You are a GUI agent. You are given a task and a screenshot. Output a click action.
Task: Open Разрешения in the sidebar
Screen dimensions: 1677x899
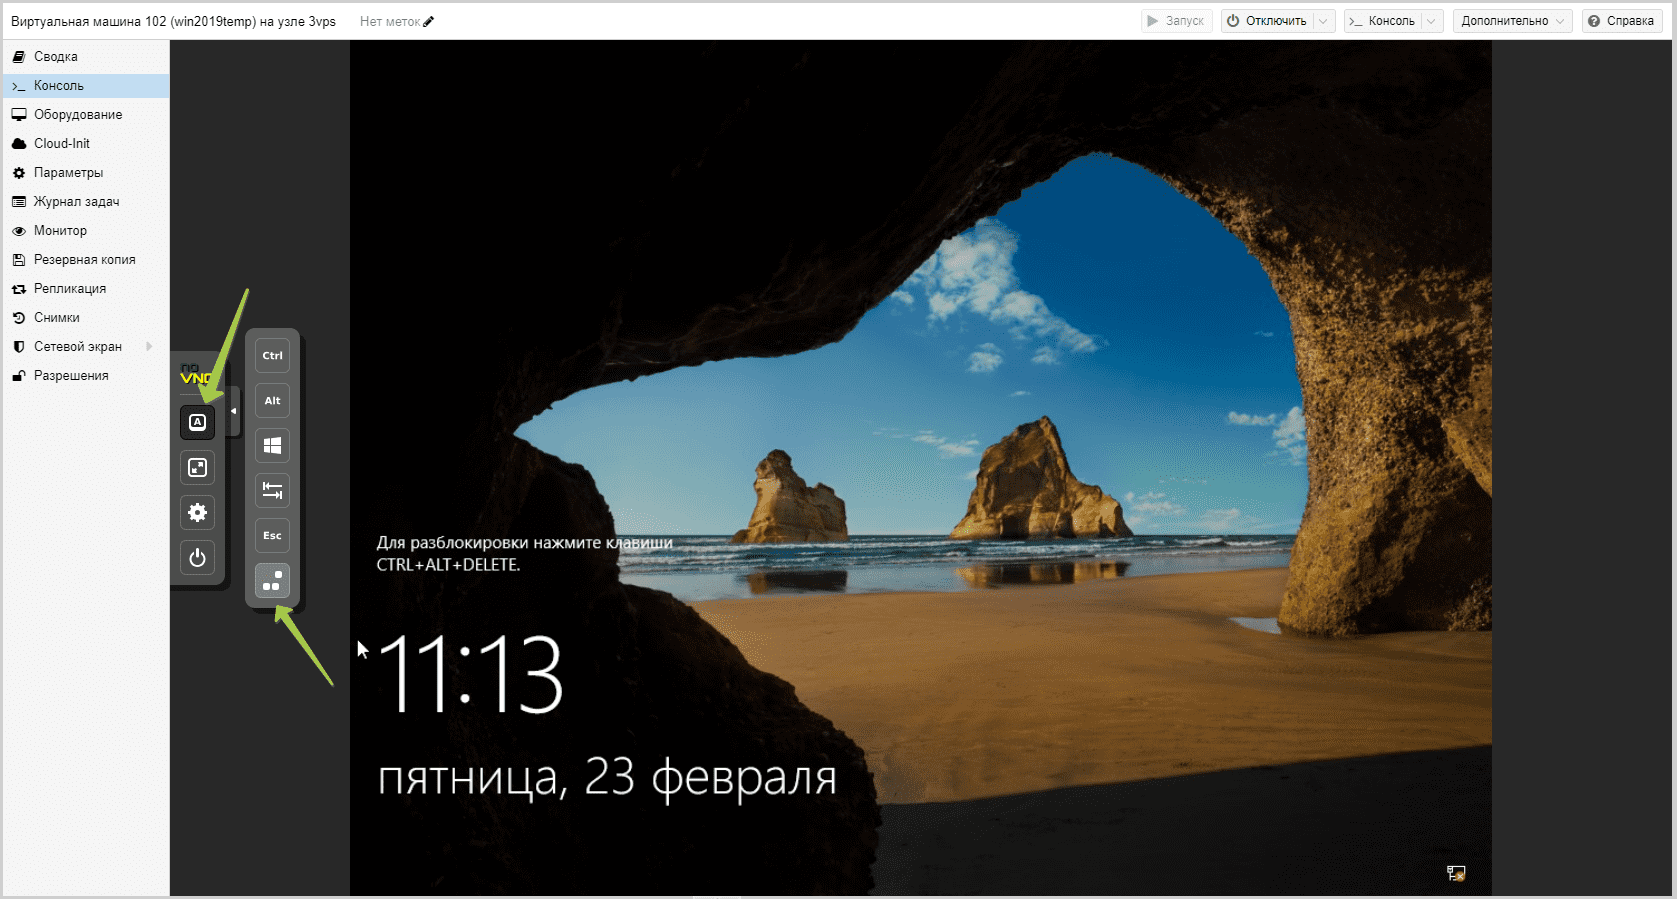pyautogui.click(x=86, y=375)
